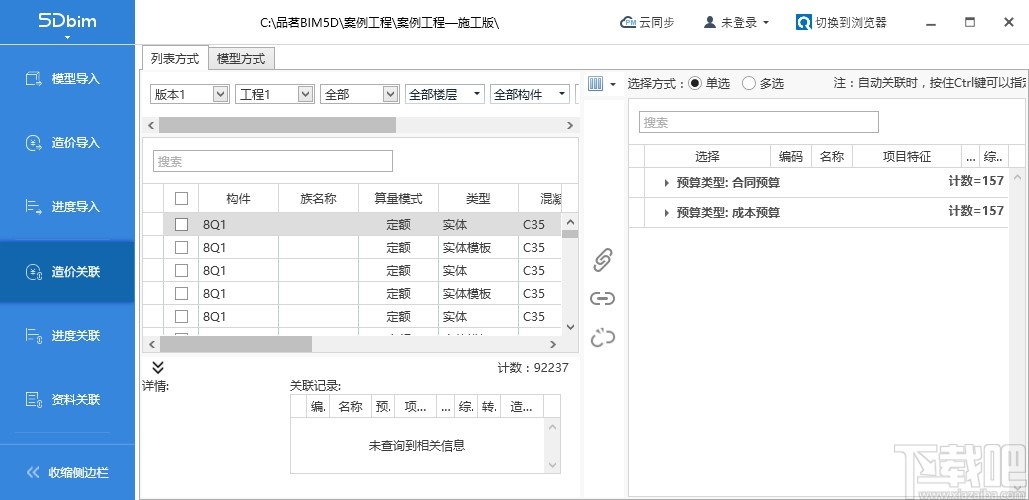Check the third 8Q1 row checkbox

click(182, 270)
